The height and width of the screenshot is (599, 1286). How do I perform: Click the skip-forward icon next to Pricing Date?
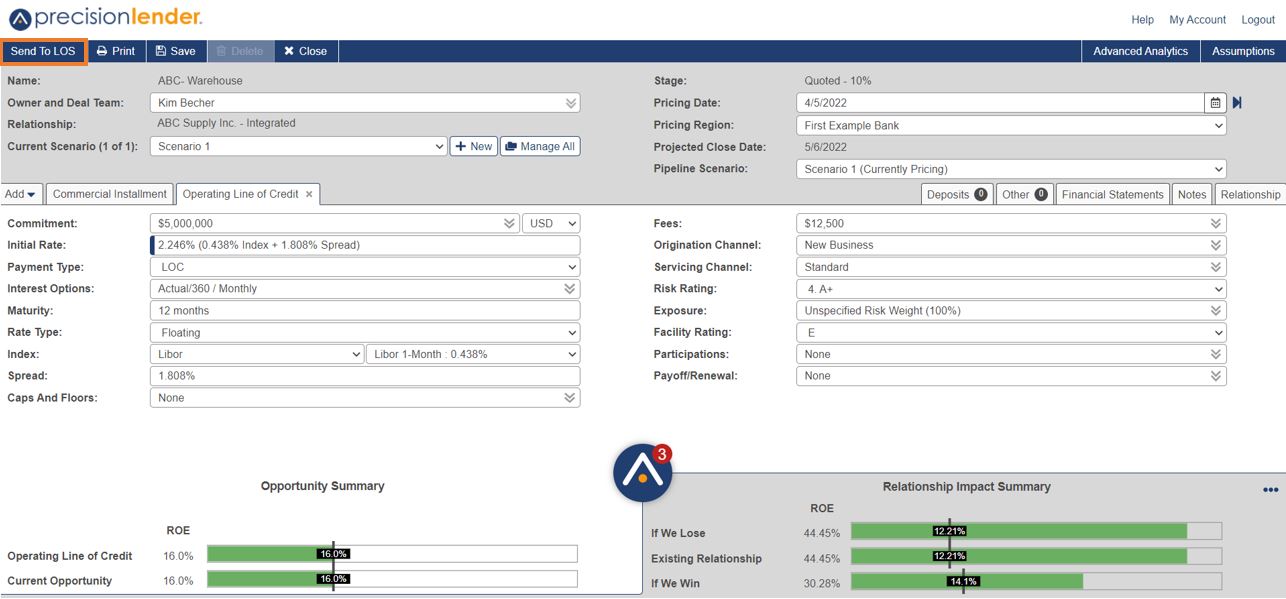tap(1237, 102)
